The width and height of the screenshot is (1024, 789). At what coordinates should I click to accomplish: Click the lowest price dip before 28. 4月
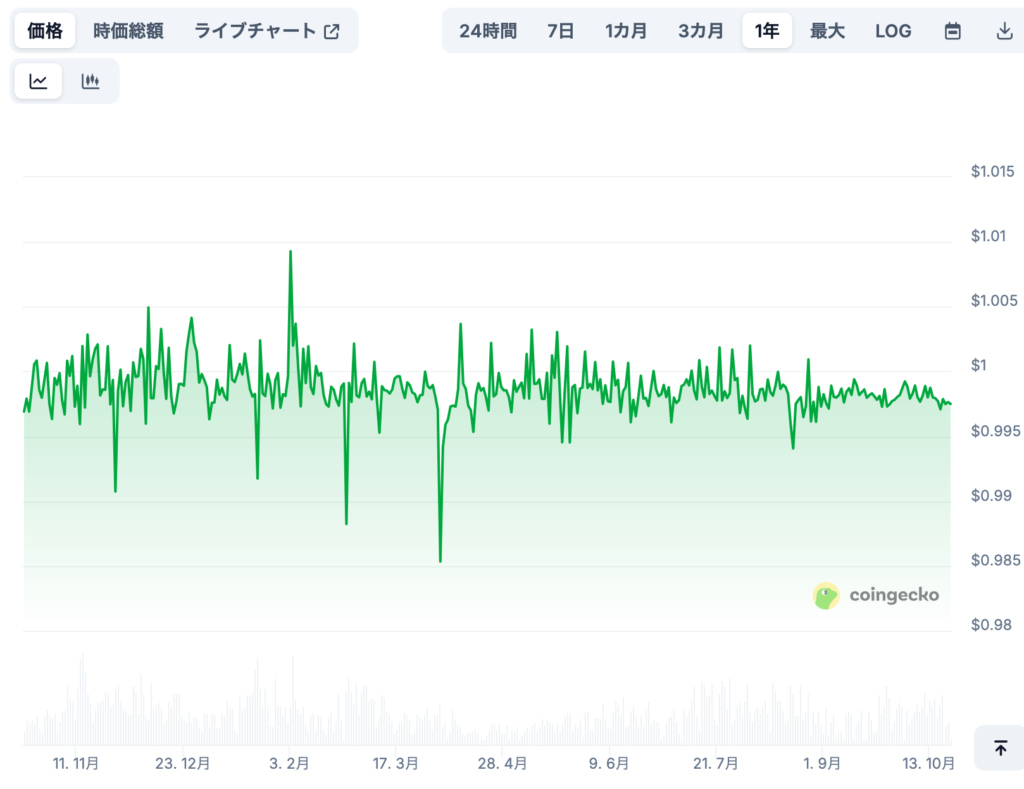[x=440, y=560]
